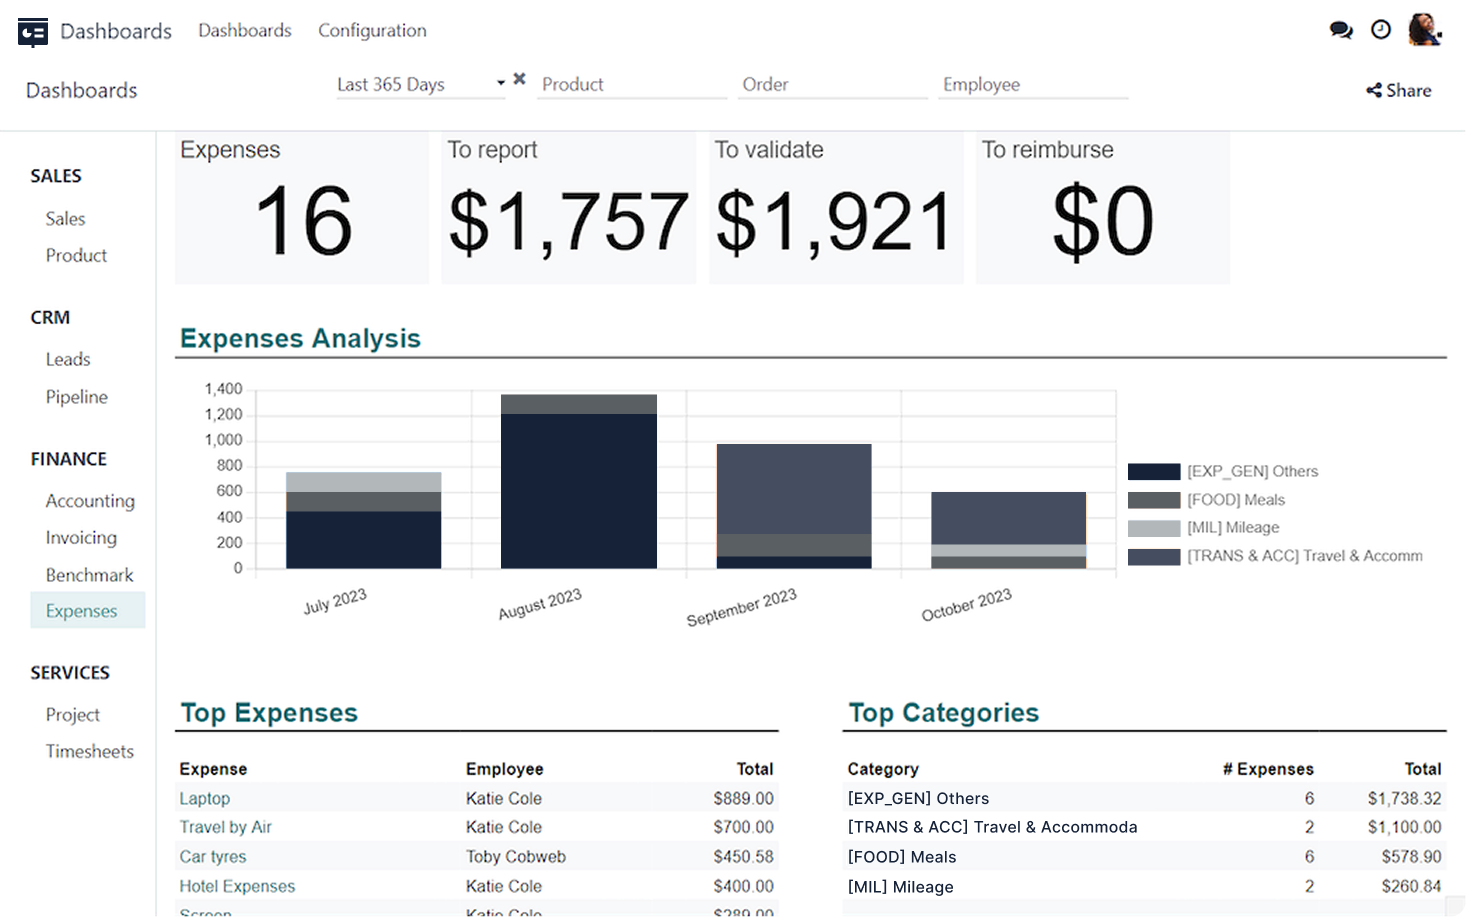Click the August 2023 chart bar

click(578, 490)
